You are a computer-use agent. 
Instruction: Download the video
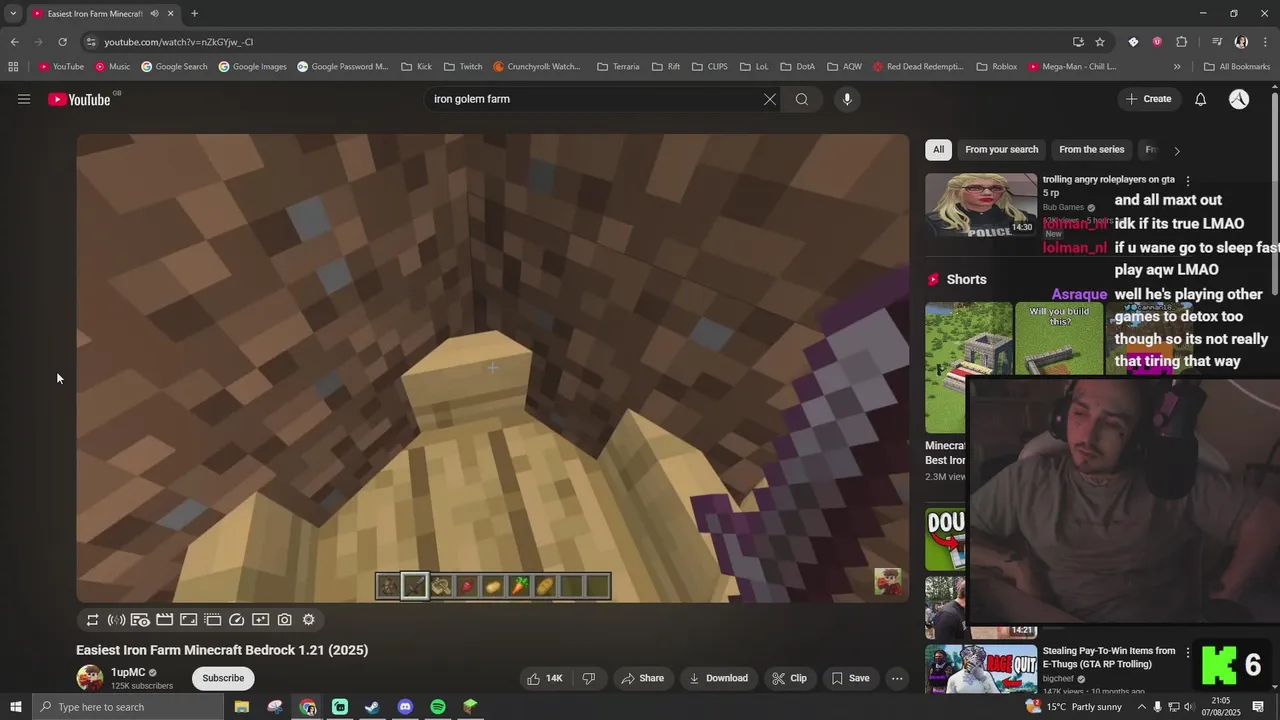[718, 678]
